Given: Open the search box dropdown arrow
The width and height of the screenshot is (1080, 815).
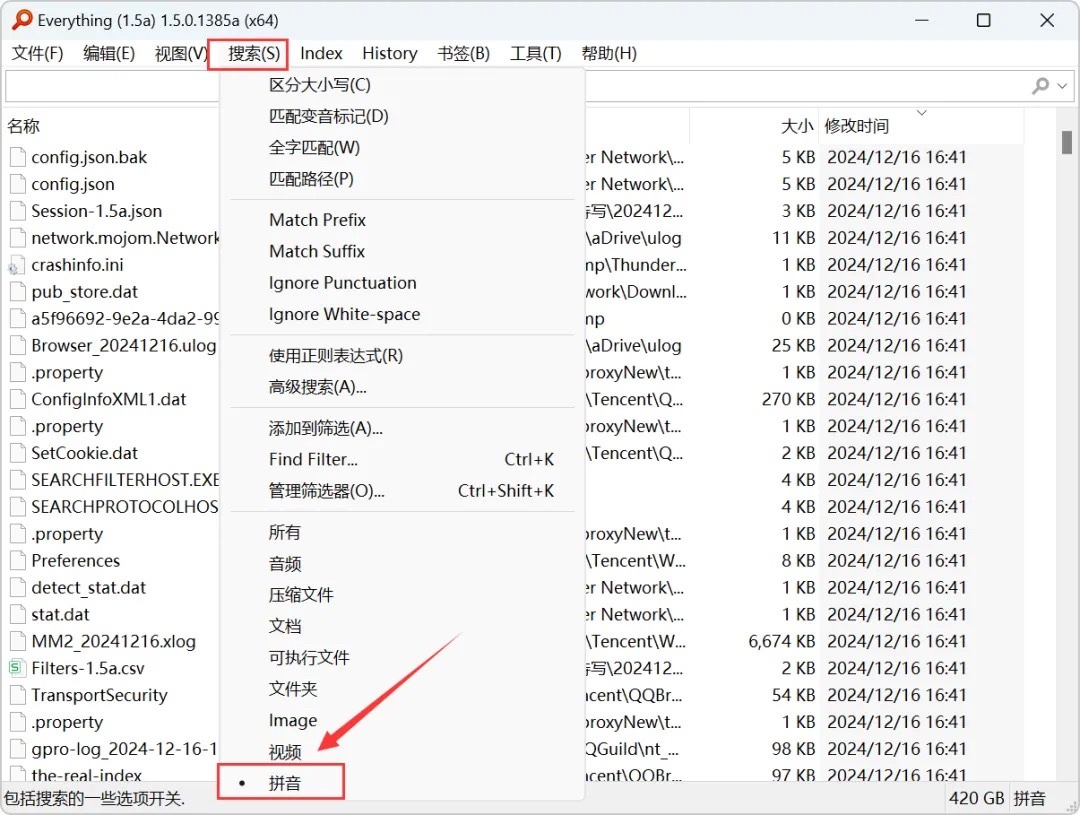Looking at the screenshot, I should 1062,86.
